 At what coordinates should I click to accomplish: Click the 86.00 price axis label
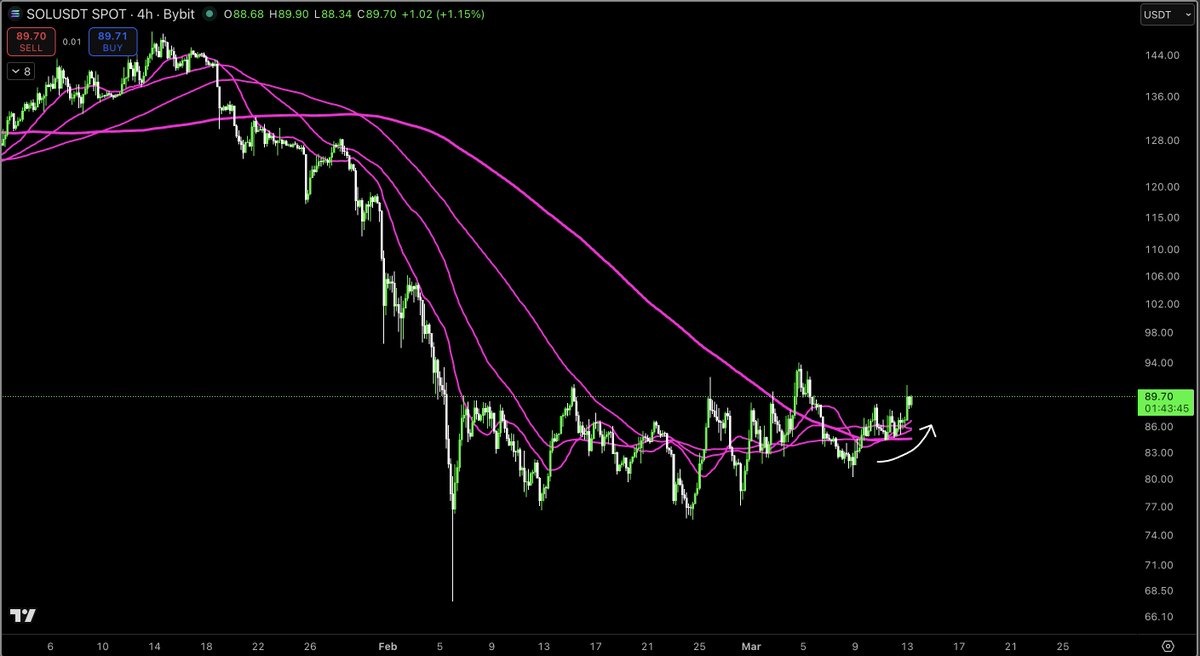pyautogui.click(x=1160, y=427)
